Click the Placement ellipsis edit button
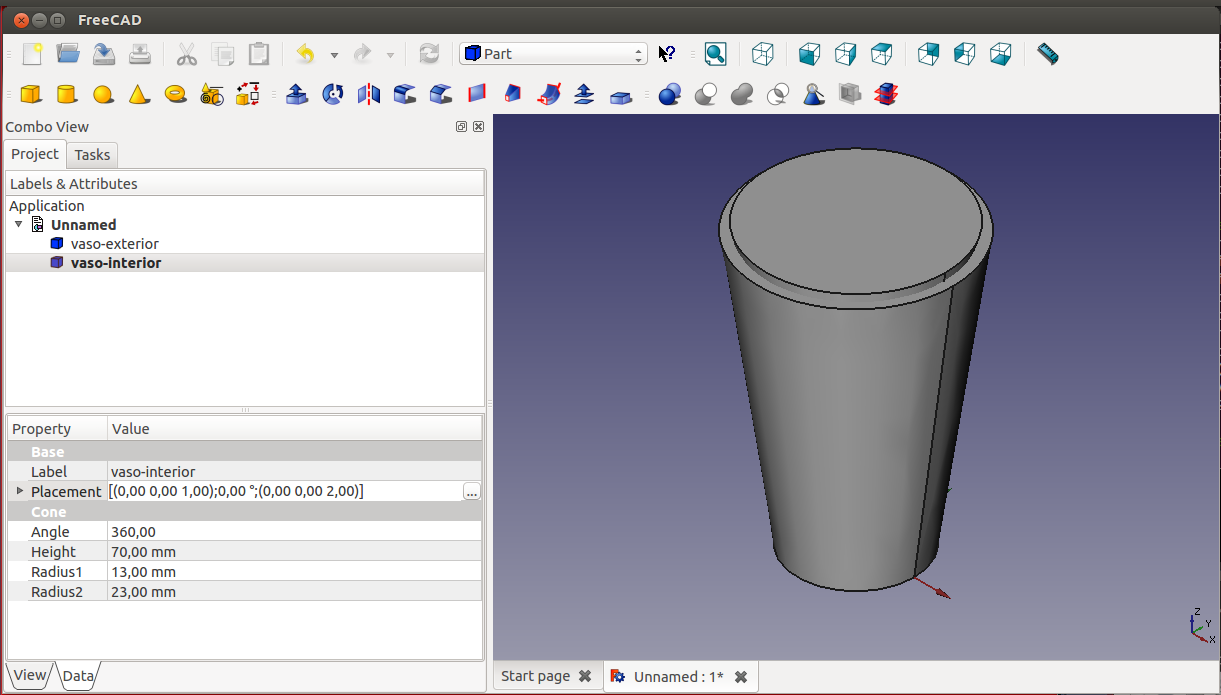Image resolution: width=1221 pixels, height=695 pixels. [472, 492]
